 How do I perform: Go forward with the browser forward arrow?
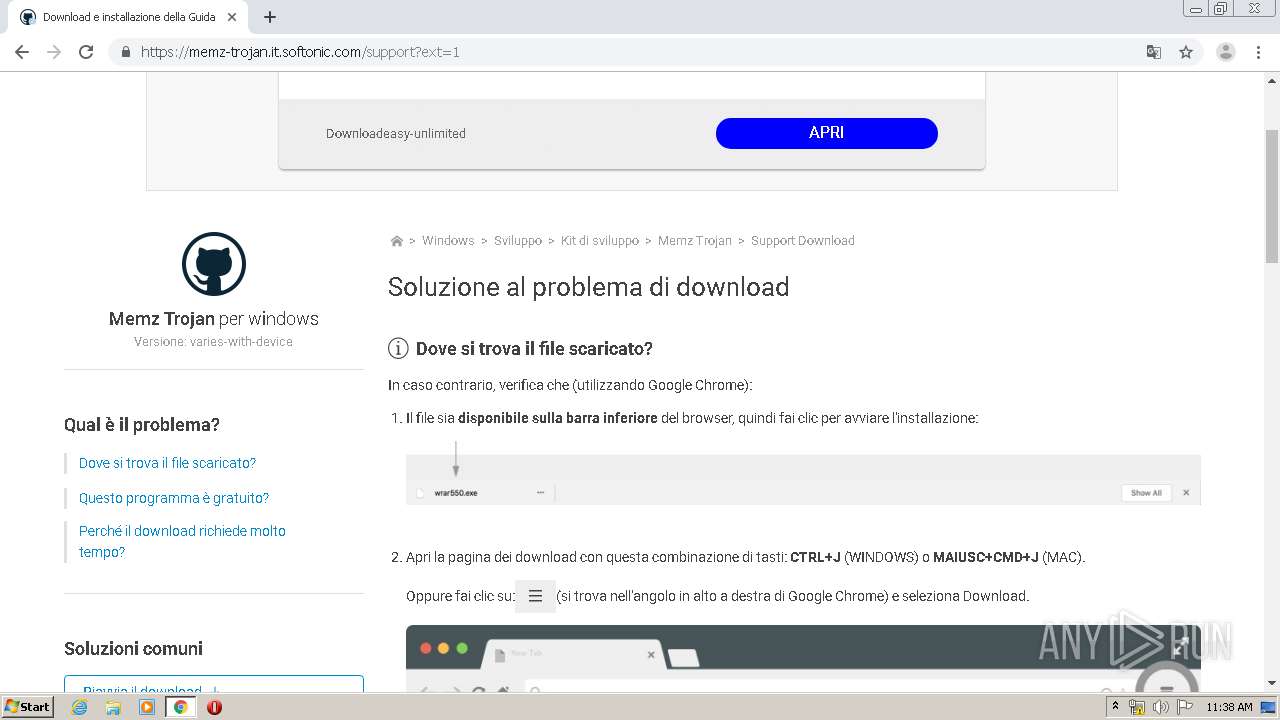[54, 52]
